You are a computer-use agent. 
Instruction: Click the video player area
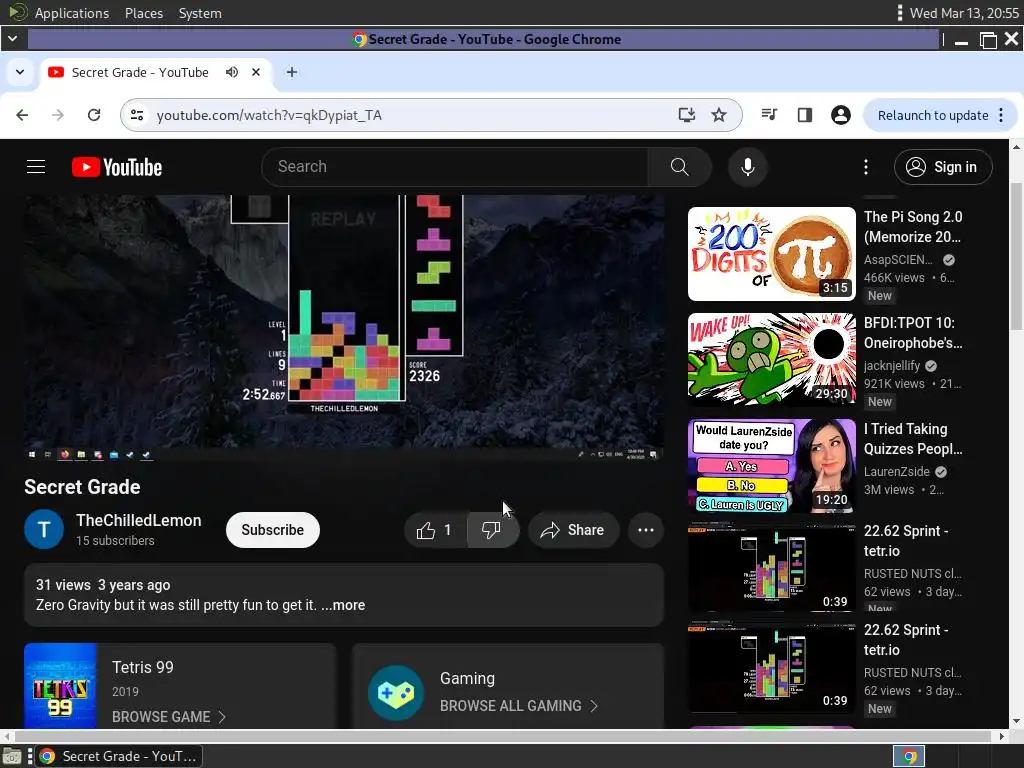pos(344,328)
